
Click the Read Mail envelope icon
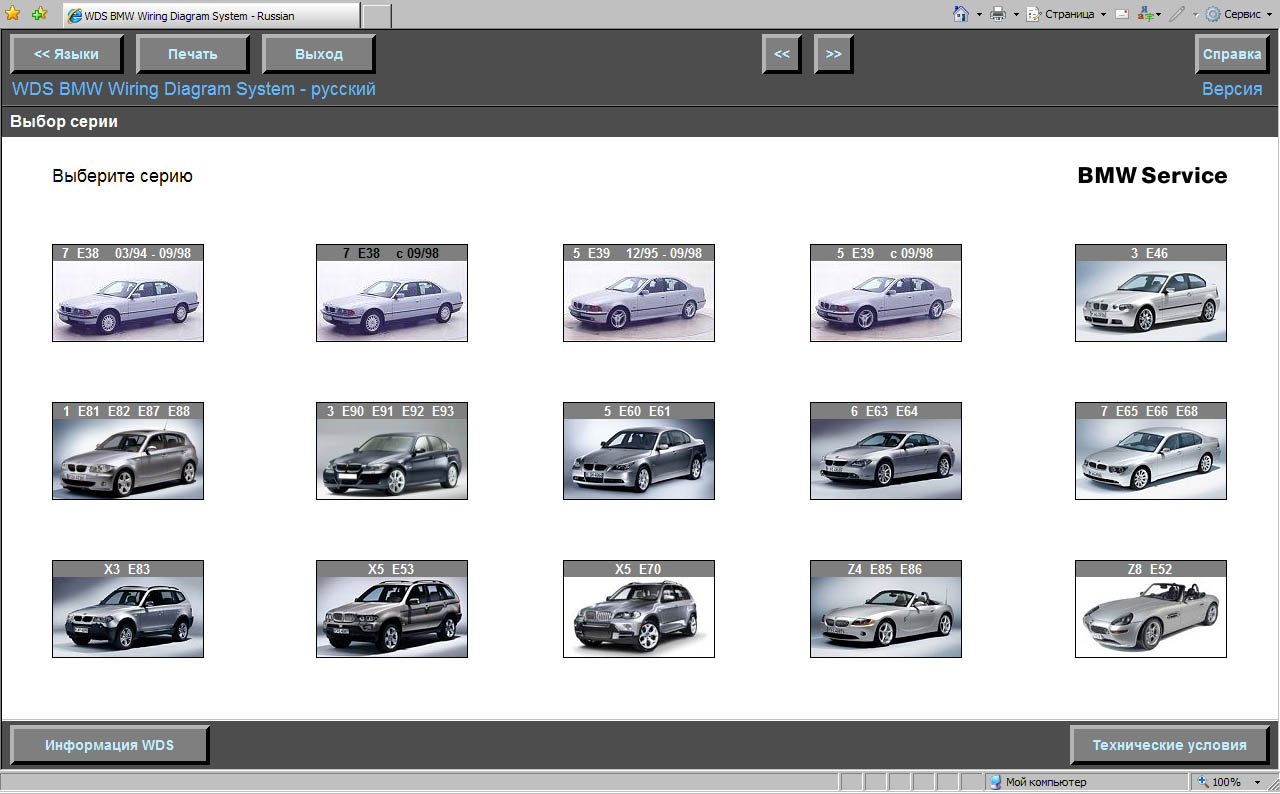coord(1122,14)
